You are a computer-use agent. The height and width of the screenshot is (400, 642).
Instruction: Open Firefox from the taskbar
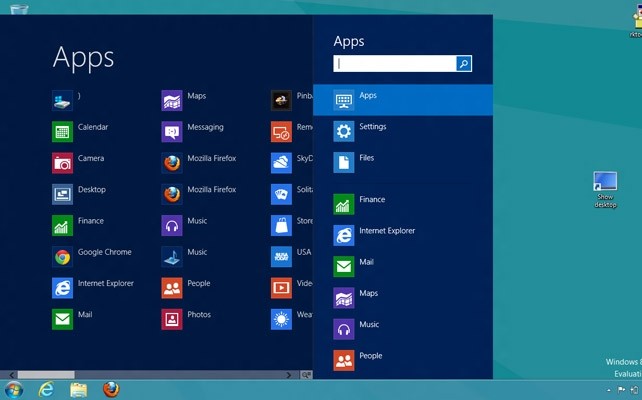point(111,389)
